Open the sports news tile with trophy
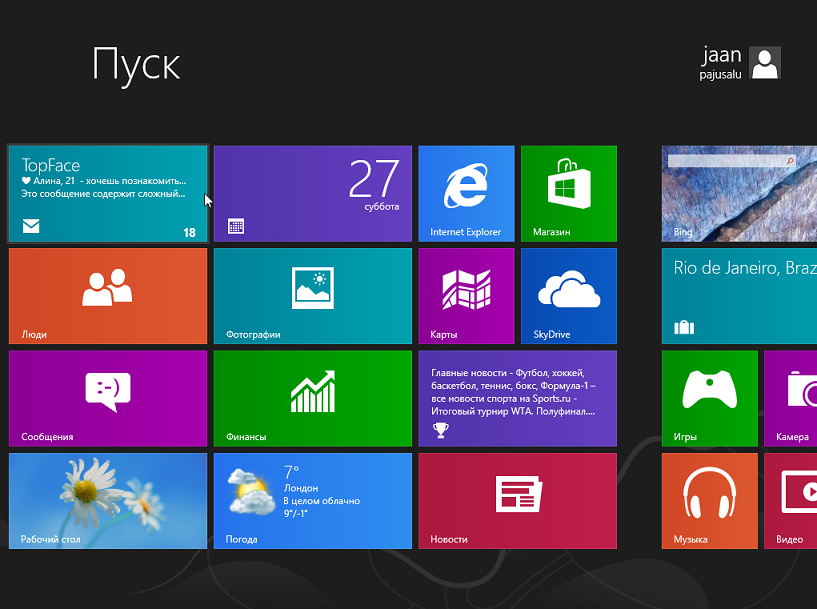 point(517,399)
